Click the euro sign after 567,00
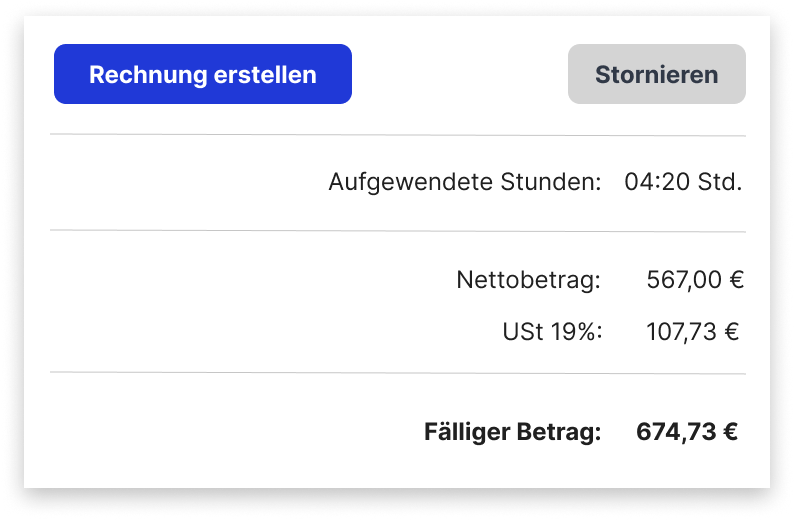 pyautogui.click(x=736, y=280)
